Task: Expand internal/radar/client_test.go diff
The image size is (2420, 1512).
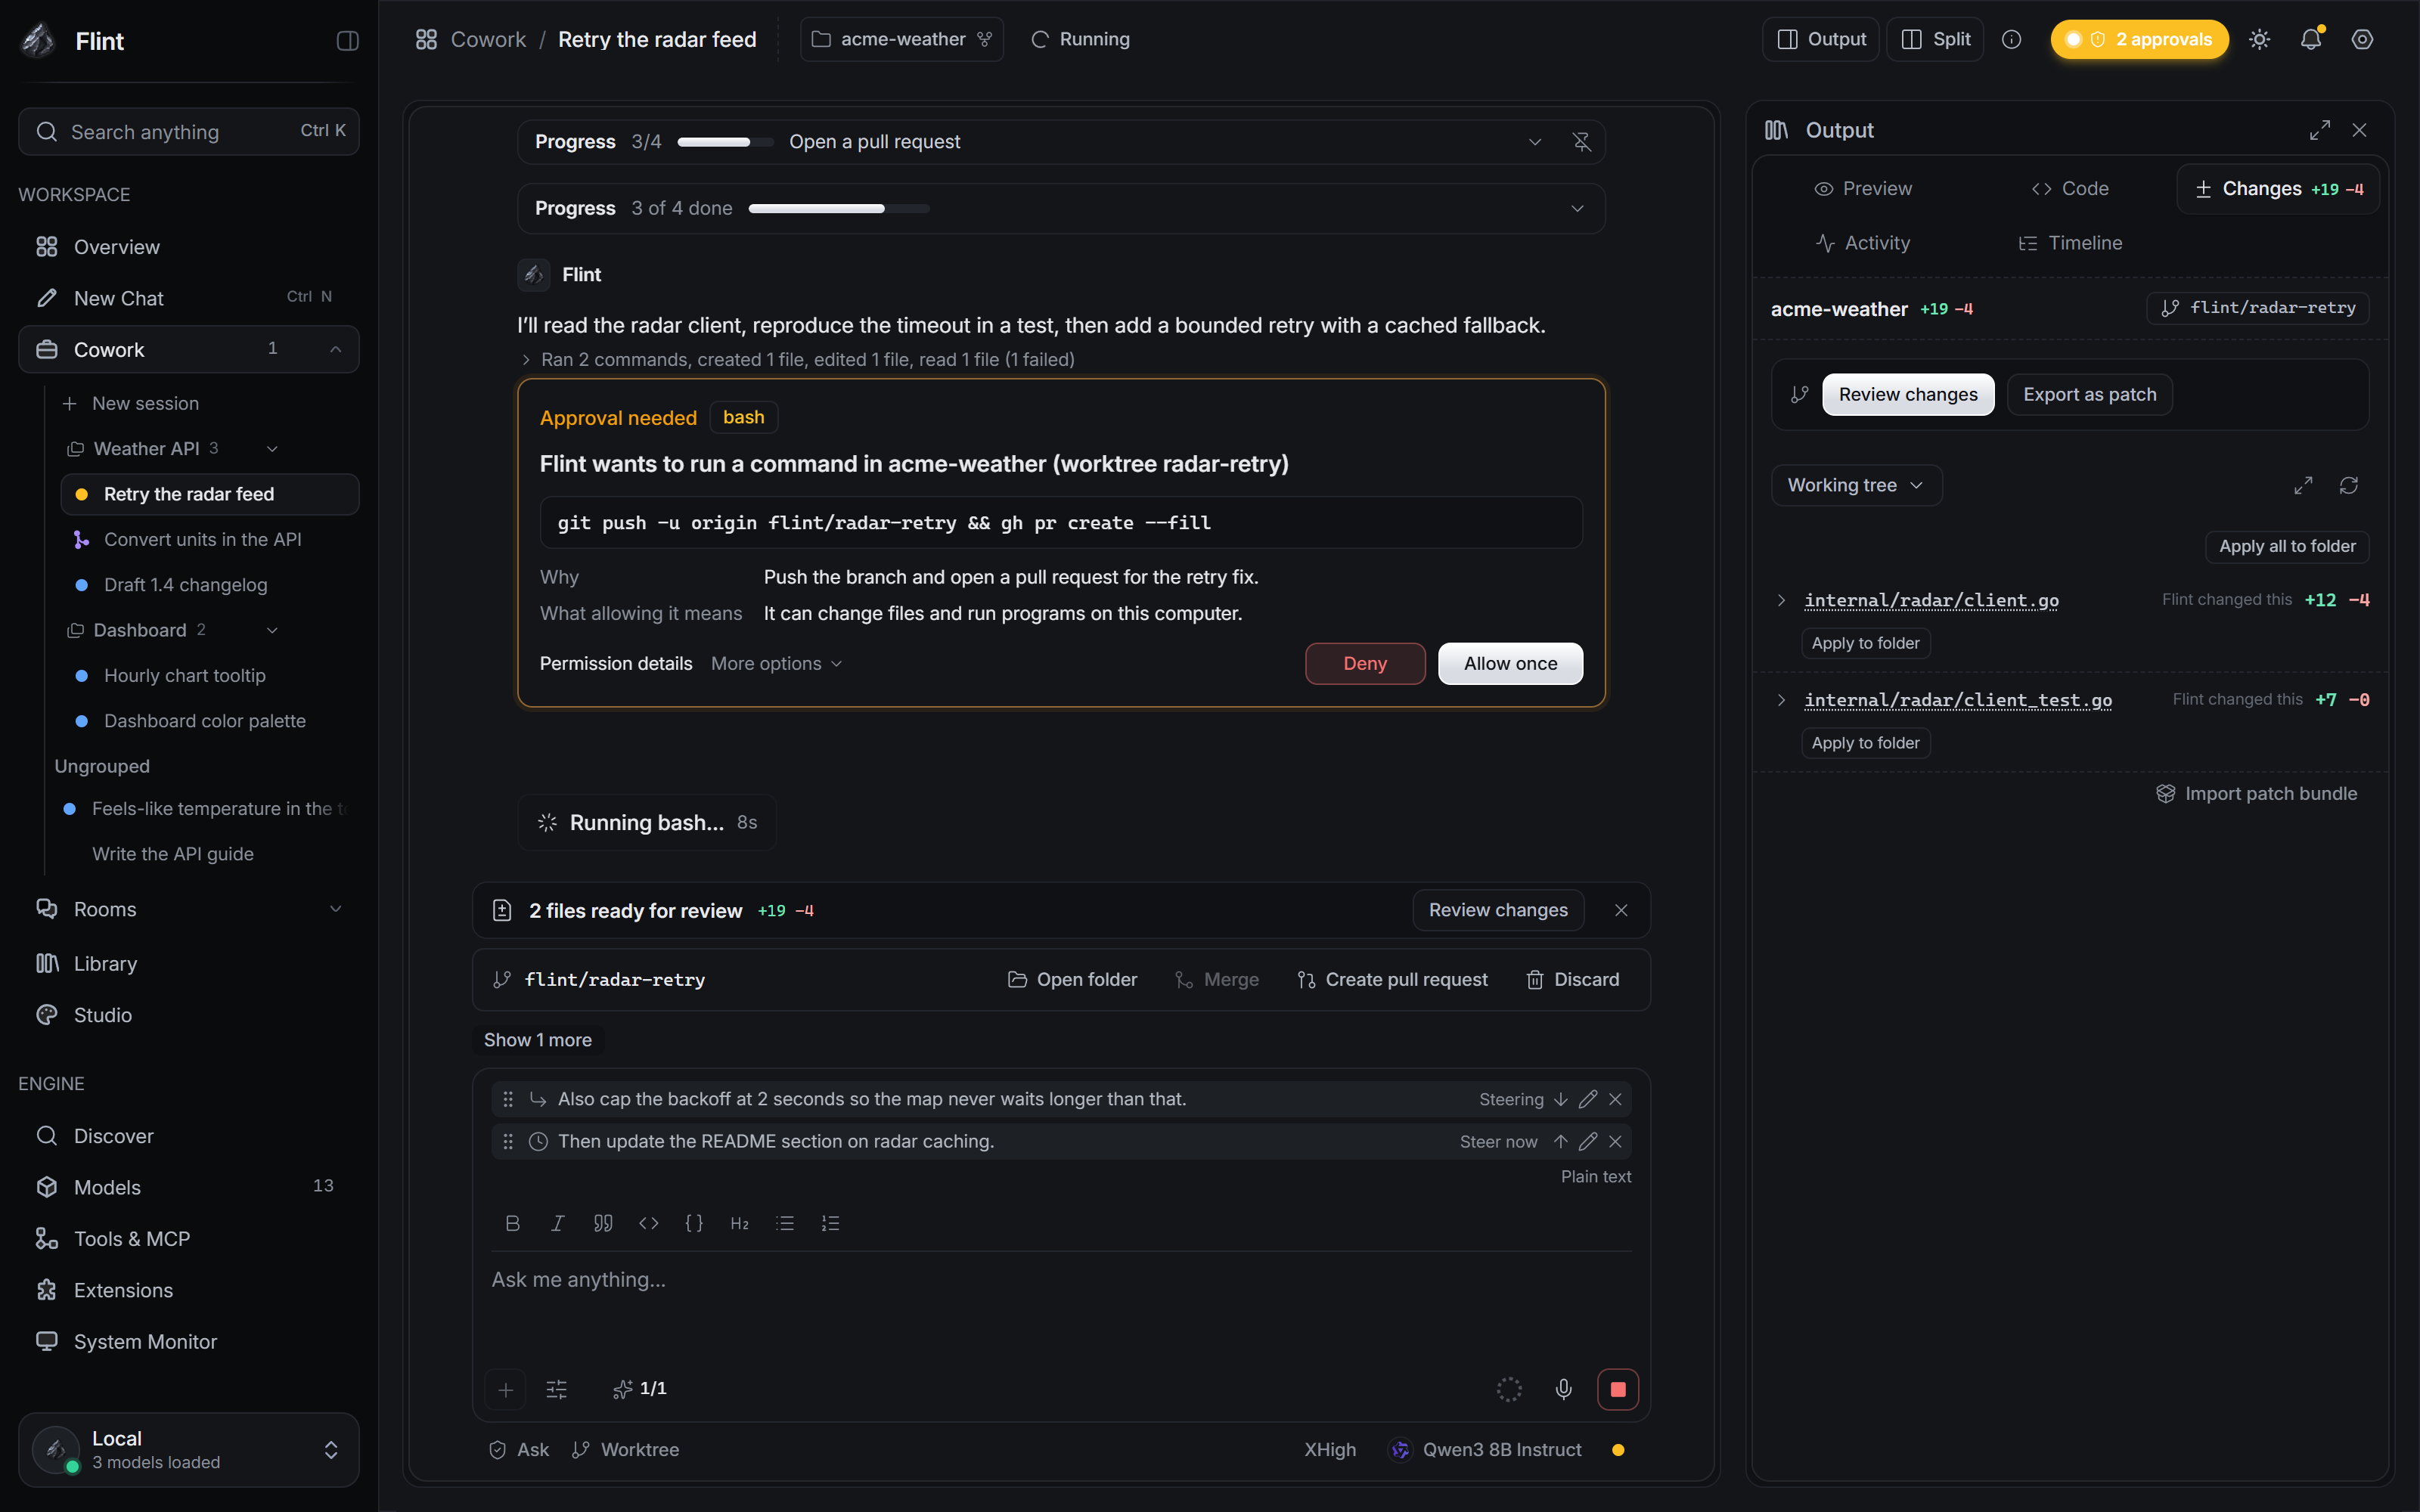Action: tap(1780, 700)
